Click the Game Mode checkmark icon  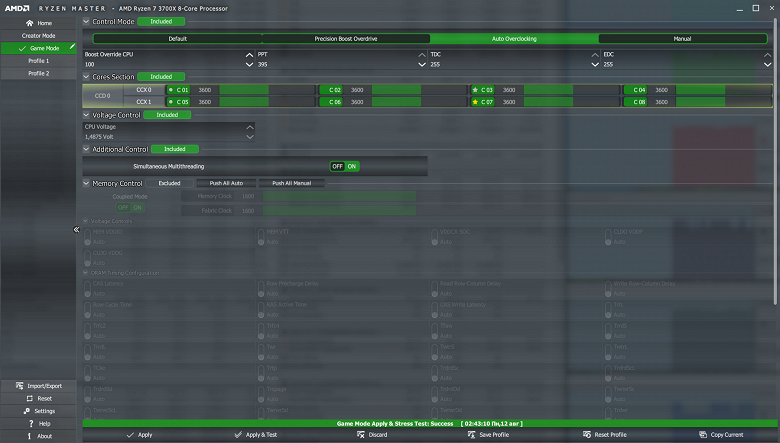point(22,48)
